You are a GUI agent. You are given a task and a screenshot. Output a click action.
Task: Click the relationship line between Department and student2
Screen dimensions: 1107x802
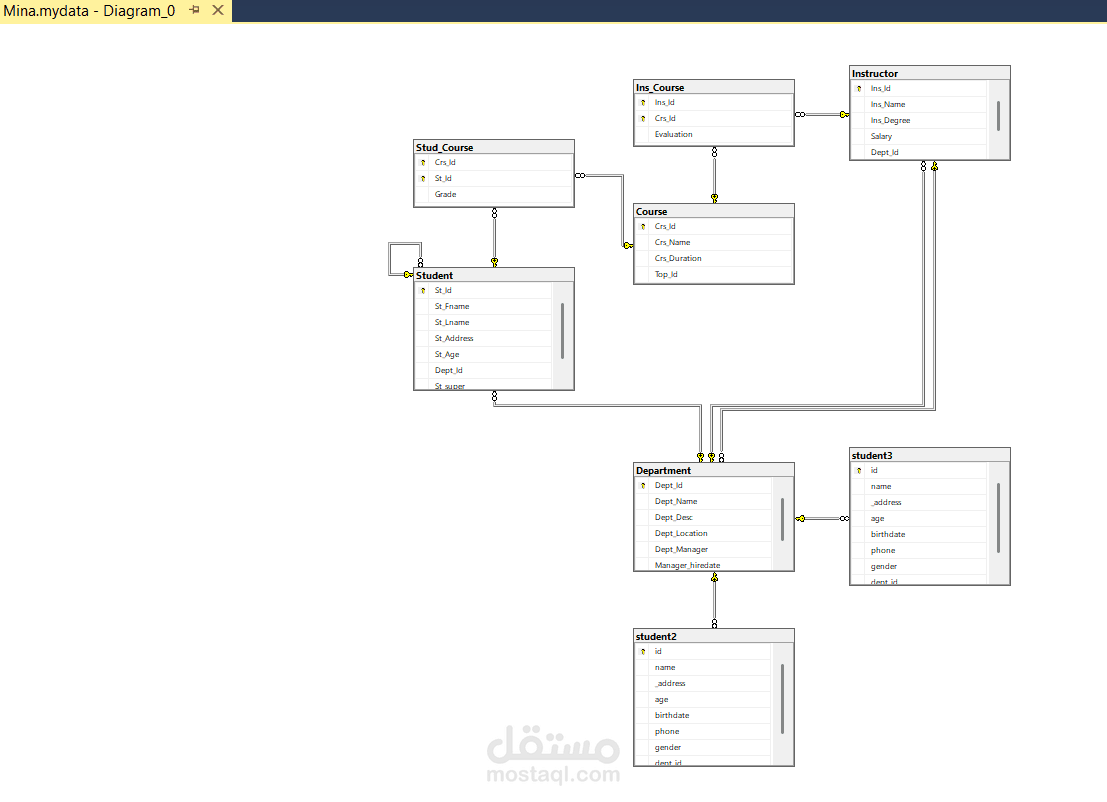[x=713, y=600]
